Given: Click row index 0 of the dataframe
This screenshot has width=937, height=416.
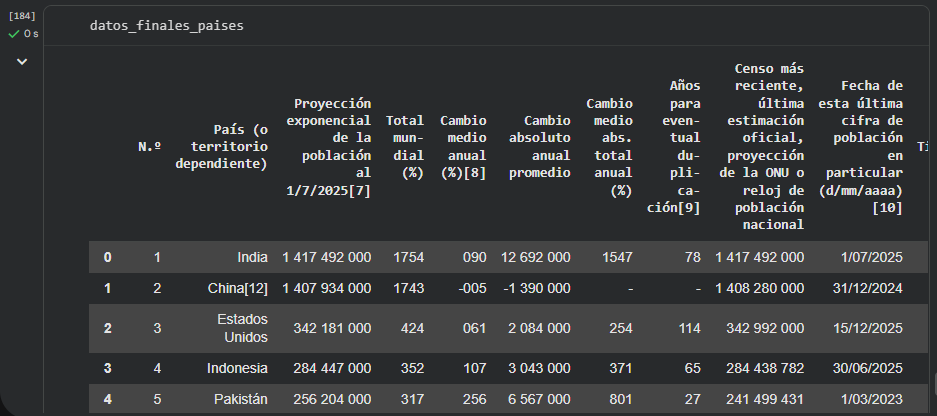Looking at the screenshot, I should (x=107, y=257).
